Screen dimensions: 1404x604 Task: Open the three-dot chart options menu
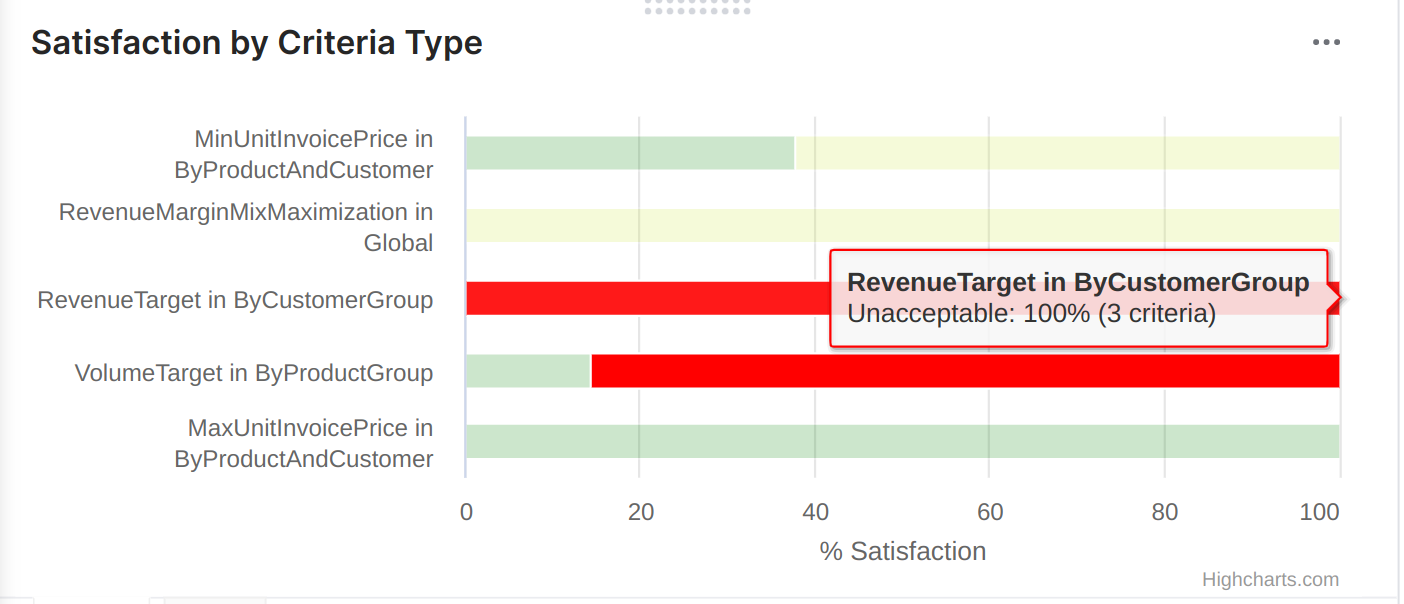[x=1326, y=42]
